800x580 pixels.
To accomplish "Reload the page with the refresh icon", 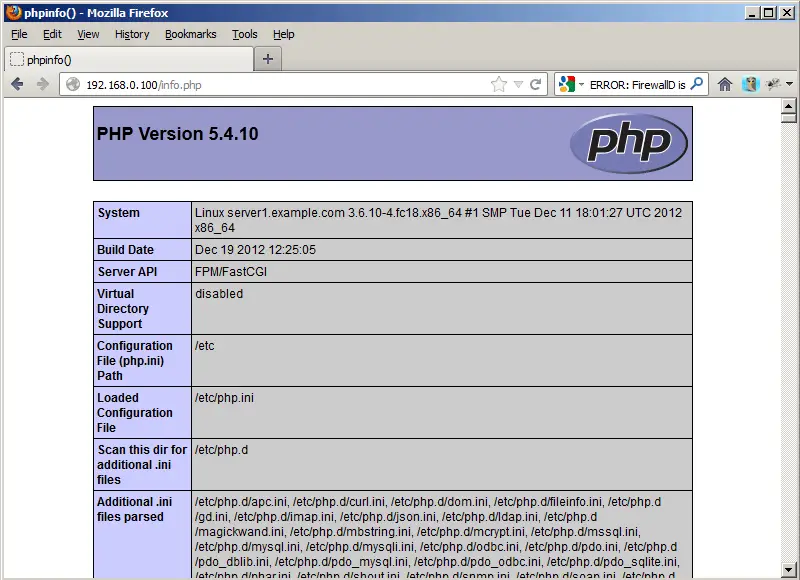I will click(536, 85).
